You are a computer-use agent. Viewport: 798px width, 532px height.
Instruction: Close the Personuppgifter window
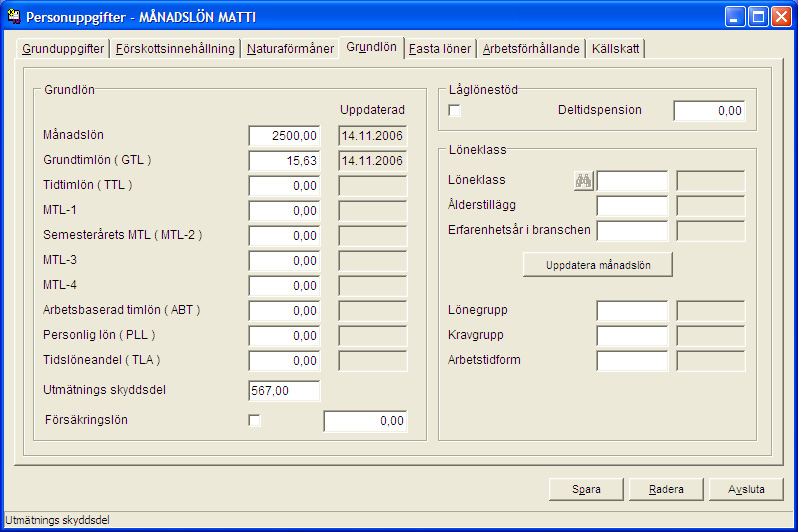[x=781, y=17]
